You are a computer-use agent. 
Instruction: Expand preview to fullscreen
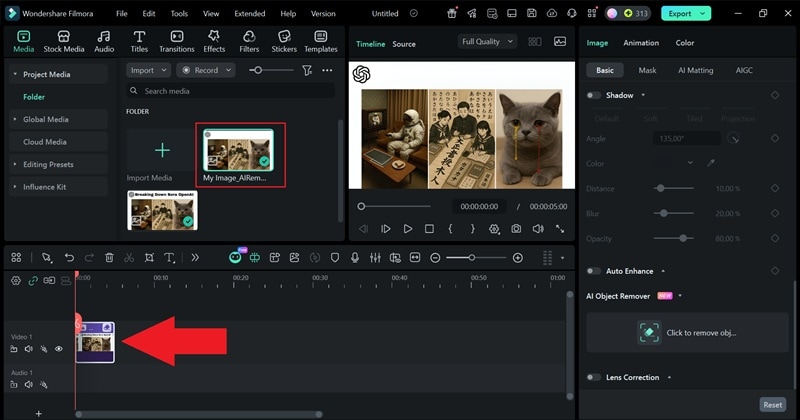tap(560, 229)
